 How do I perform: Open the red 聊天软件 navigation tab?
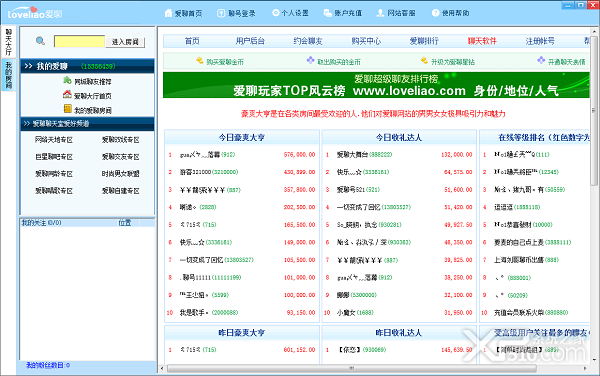pos(482,41)
